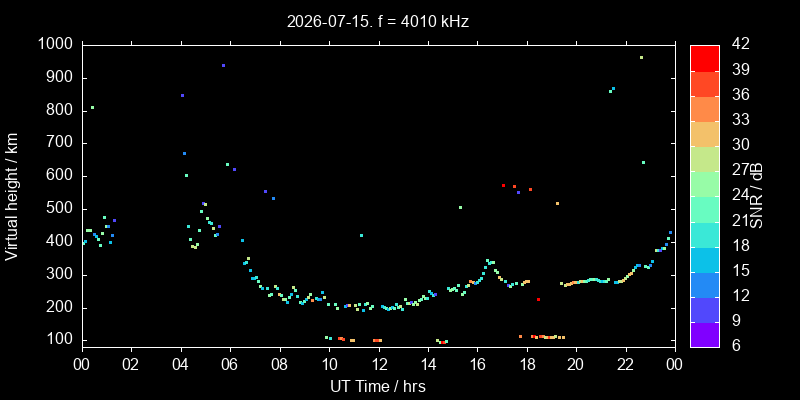
Task: Select the yellow-green 27-30 dB colorbar band
Action: pyautogui.click(x=705, y=159)
